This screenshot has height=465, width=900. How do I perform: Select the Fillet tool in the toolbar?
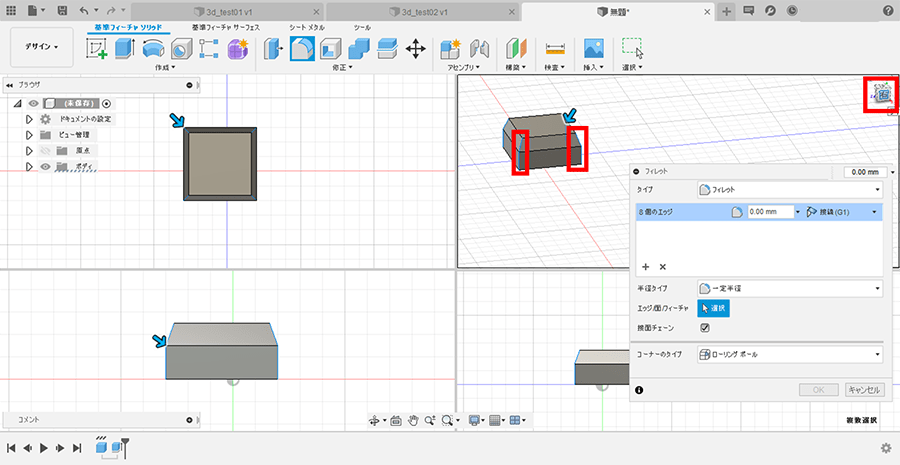[302, 49]
